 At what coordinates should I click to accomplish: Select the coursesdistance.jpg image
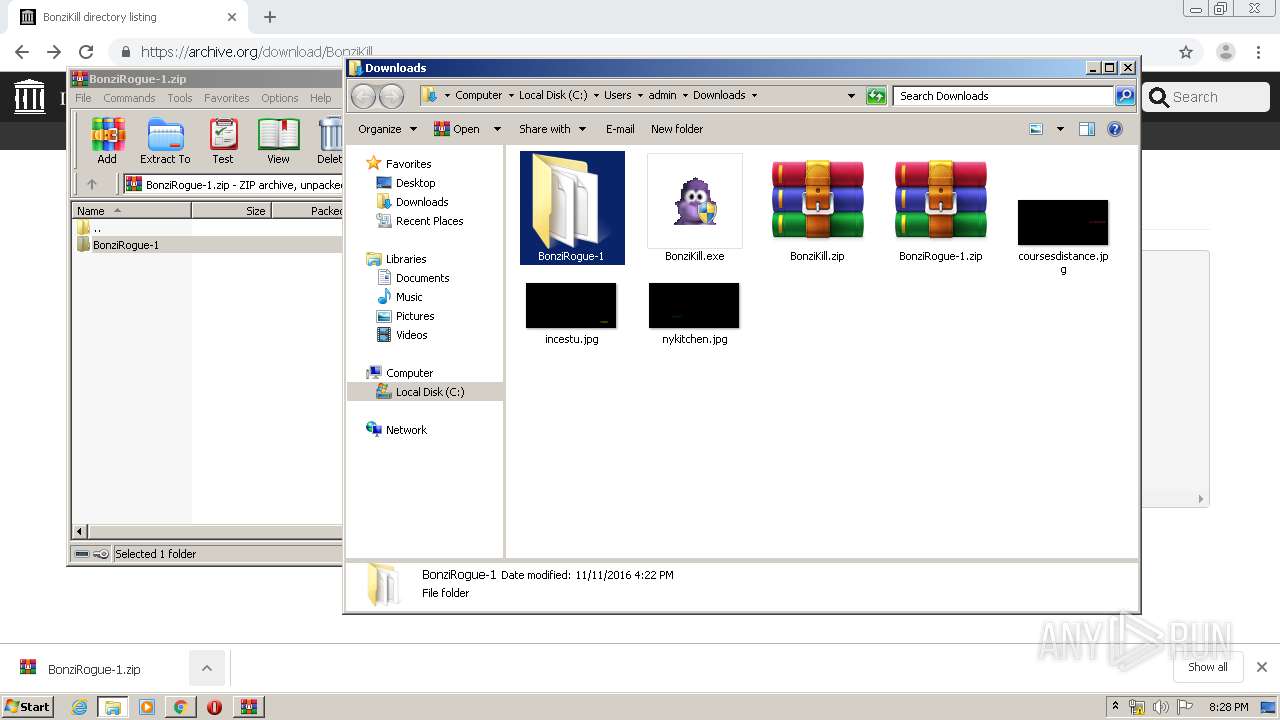(1063, 236)
